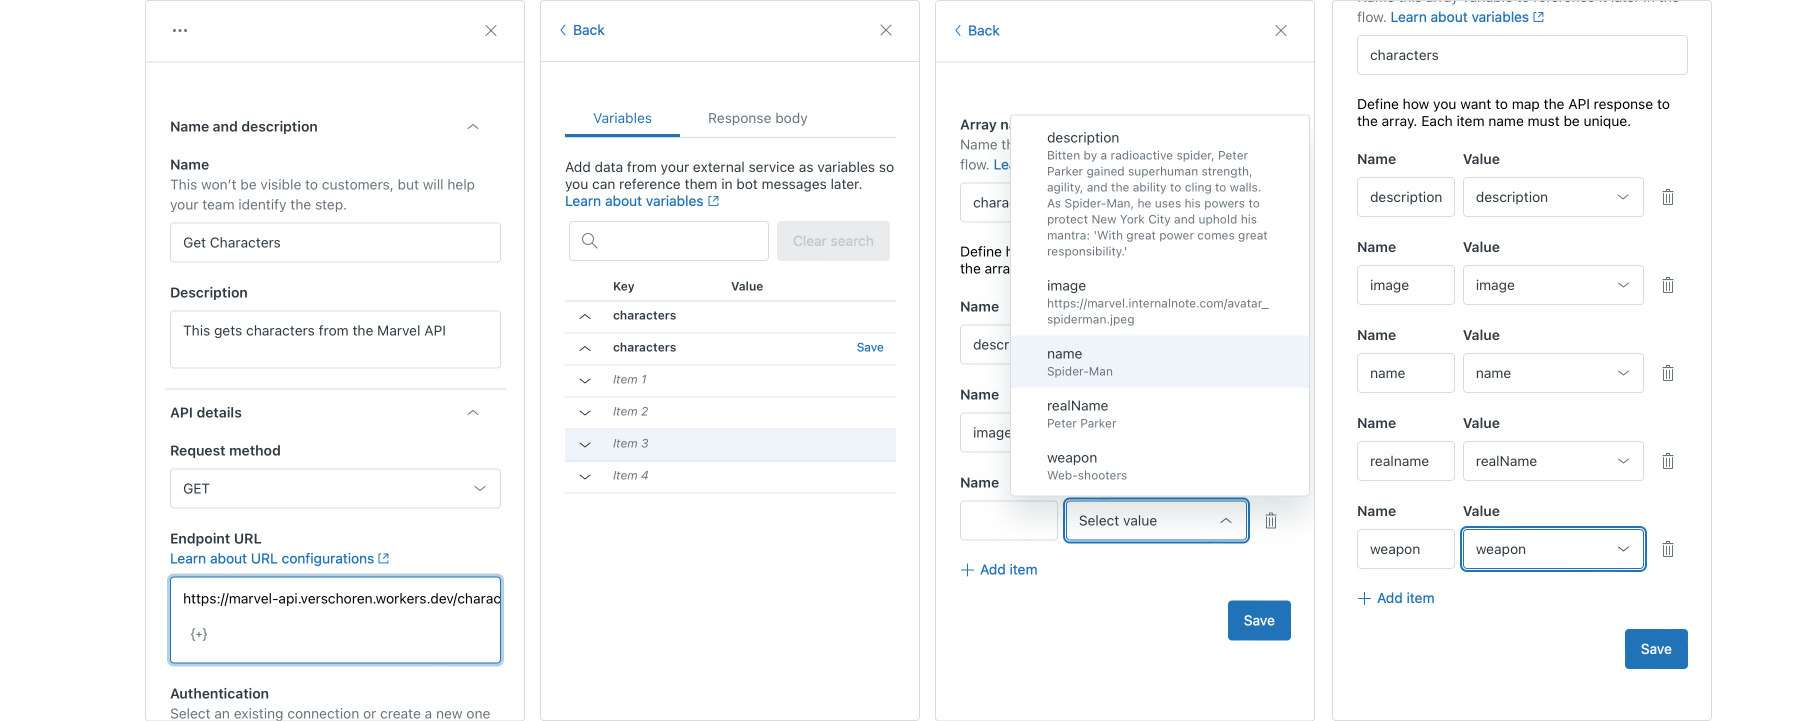Screen dimensions: 1816x721
Task: Open the Learn about variables link in Variables panel
Action: 642,201
